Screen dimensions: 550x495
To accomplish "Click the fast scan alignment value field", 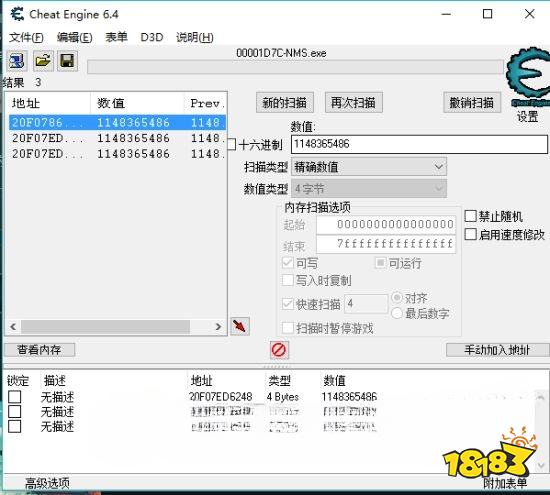I will click(x=366, y=304).
